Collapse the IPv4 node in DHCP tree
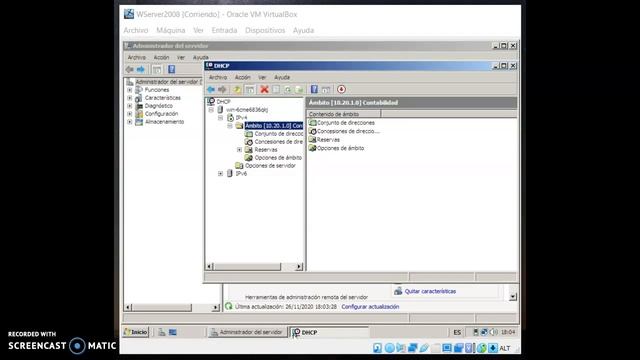Screen dimensions: 640x360 tap(220, 118)
